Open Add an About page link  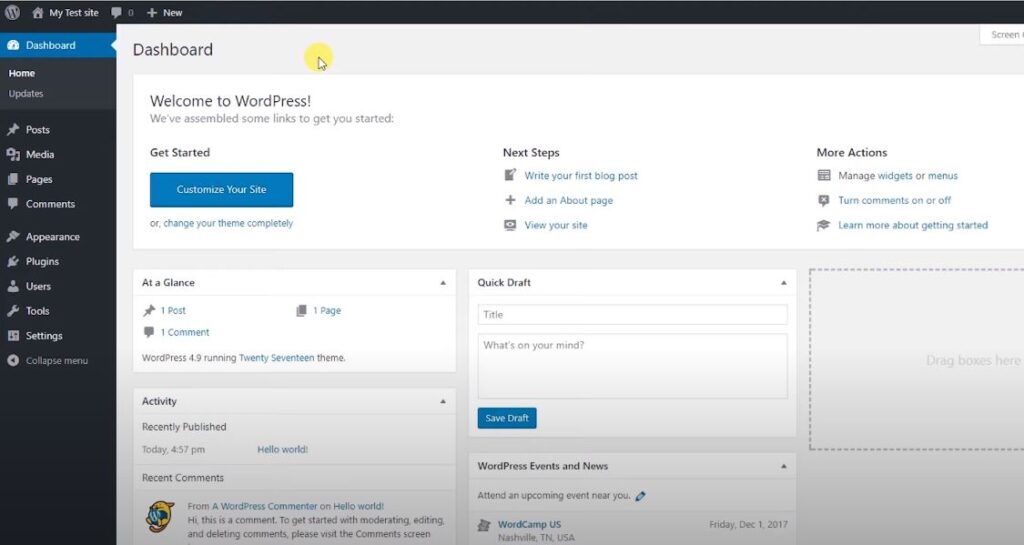[x=569, y=200]
